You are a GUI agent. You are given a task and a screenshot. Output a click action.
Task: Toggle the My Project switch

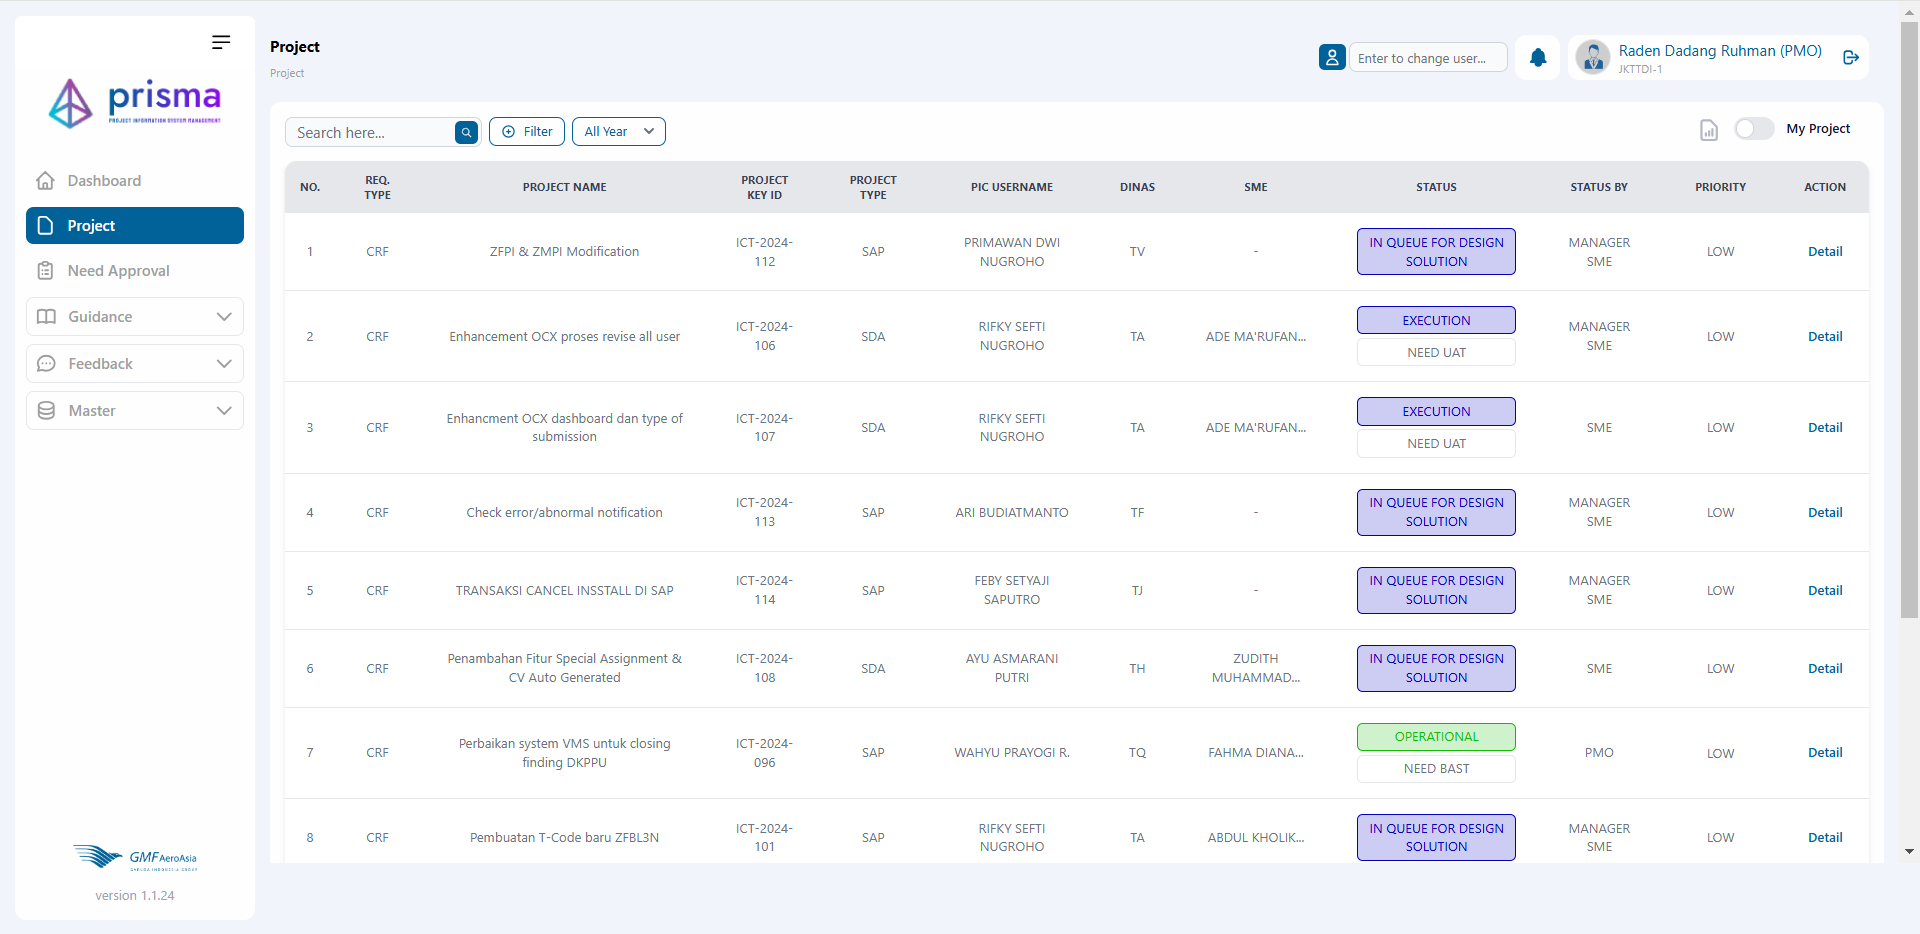pos(1754,129)
